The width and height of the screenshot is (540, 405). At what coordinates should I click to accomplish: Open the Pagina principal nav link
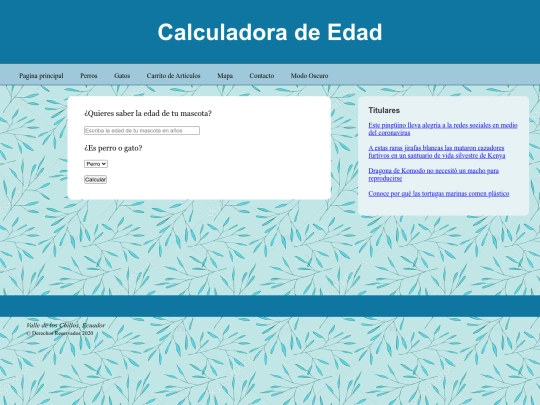41,76
